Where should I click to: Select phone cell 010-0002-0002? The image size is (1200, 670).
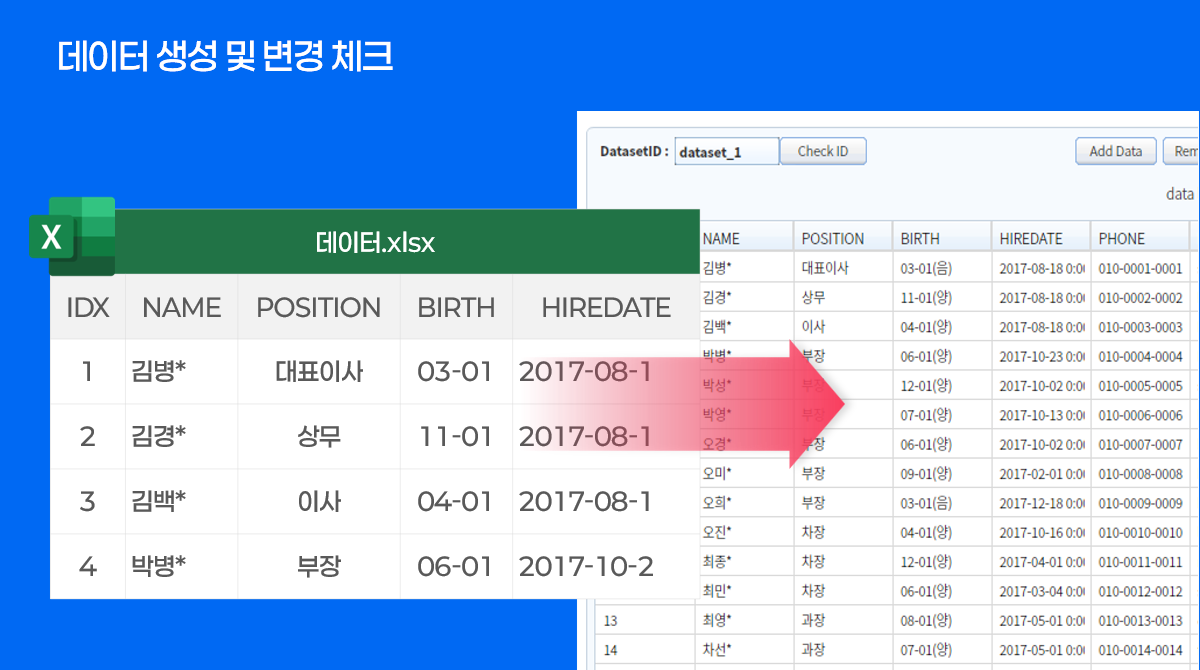tap(1141, 298)
